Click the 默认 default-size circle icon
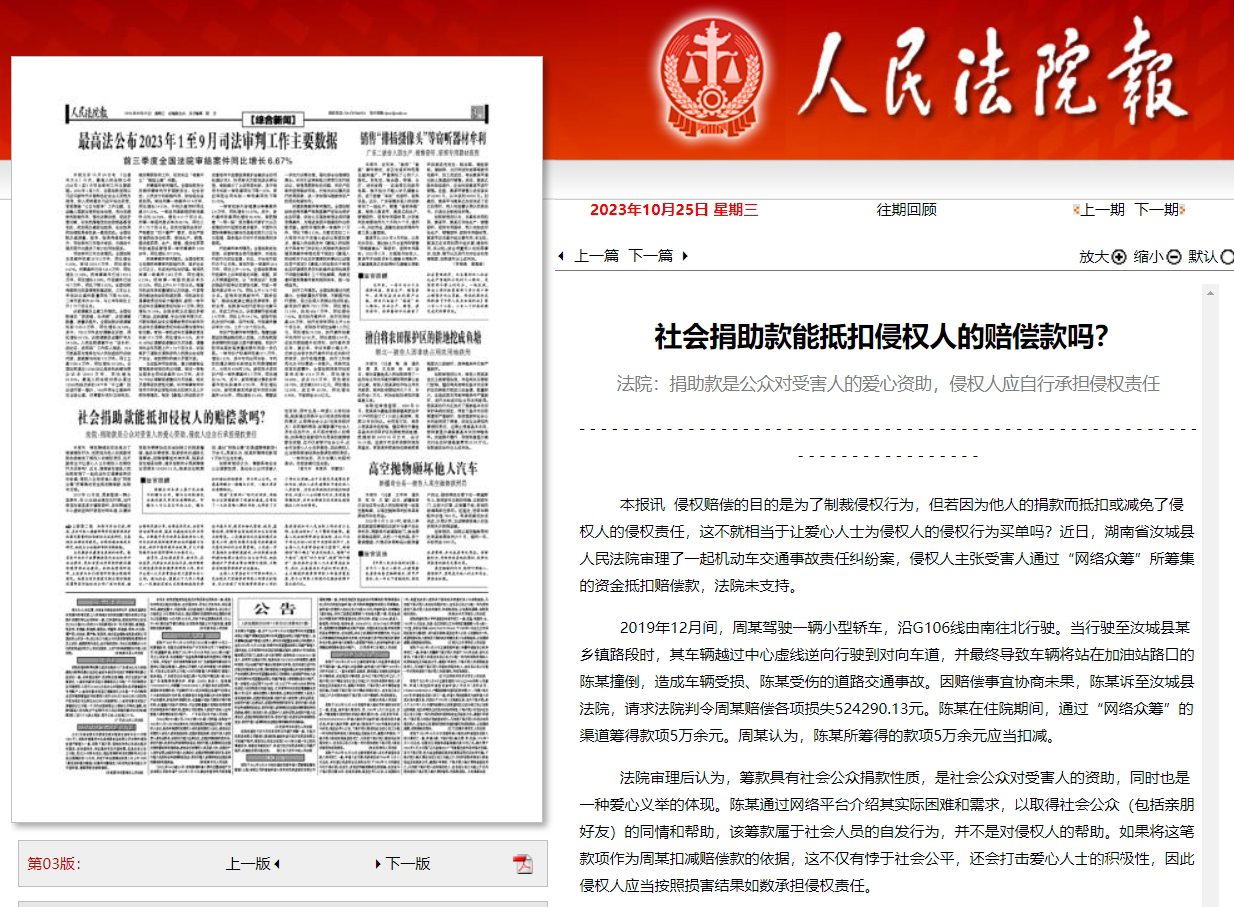 pyautogui.click(x=1228, y=257)
